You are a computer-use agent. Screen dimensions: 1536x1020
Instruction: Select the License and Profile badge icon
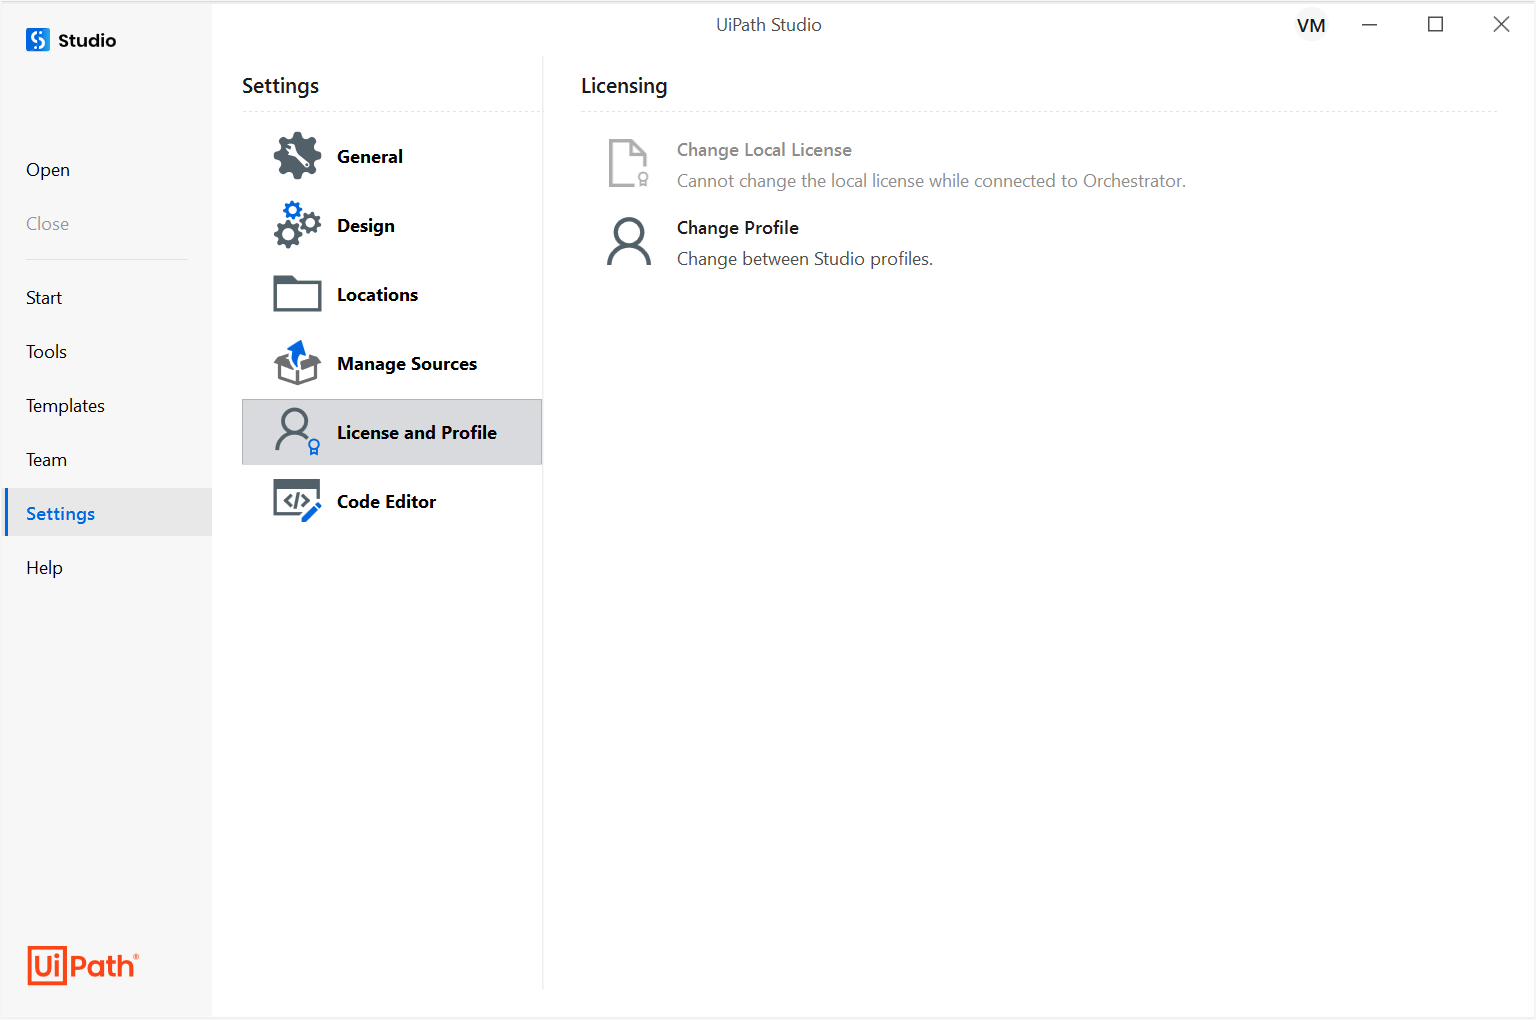click(x=294, y=431)
